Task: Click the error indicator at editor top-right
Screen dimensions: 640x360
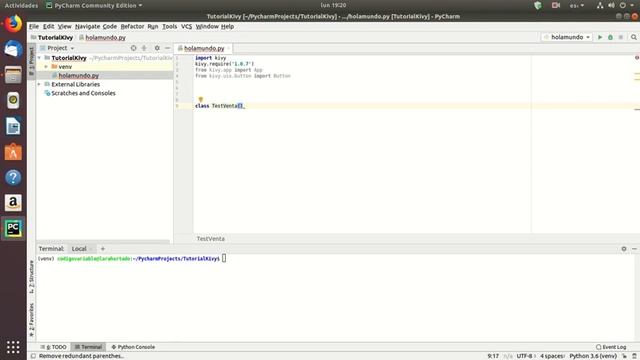Action: [x=636, y=58]
